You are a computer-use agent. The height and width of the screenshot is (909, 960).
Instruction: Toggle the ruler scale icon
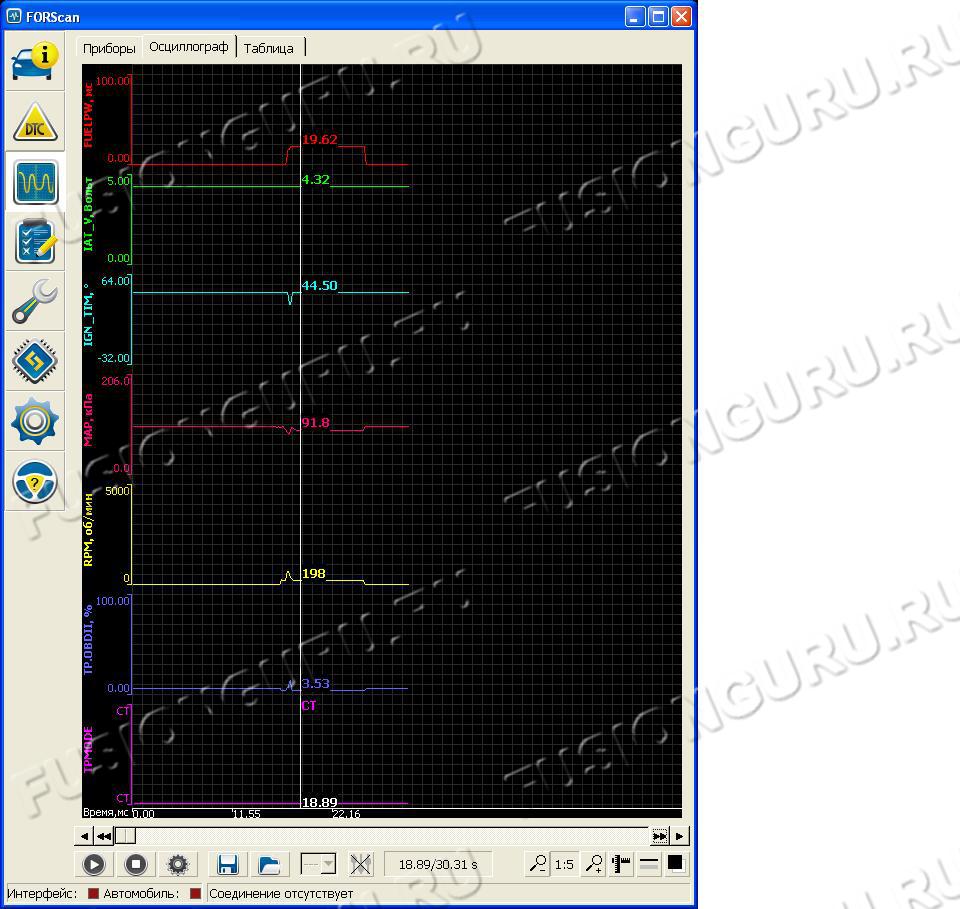click(x=621, y=864)
